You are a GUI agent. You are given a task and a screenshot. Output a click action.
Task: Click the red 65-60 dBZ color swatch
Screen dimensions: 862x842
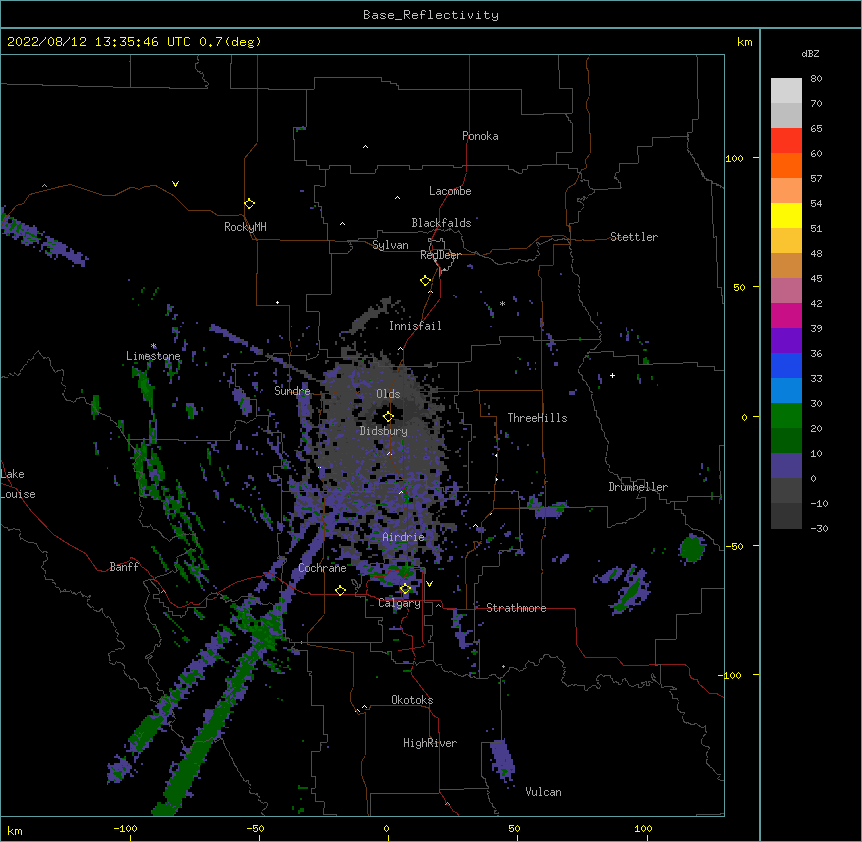pyautogui.click(x=786, y=141)
